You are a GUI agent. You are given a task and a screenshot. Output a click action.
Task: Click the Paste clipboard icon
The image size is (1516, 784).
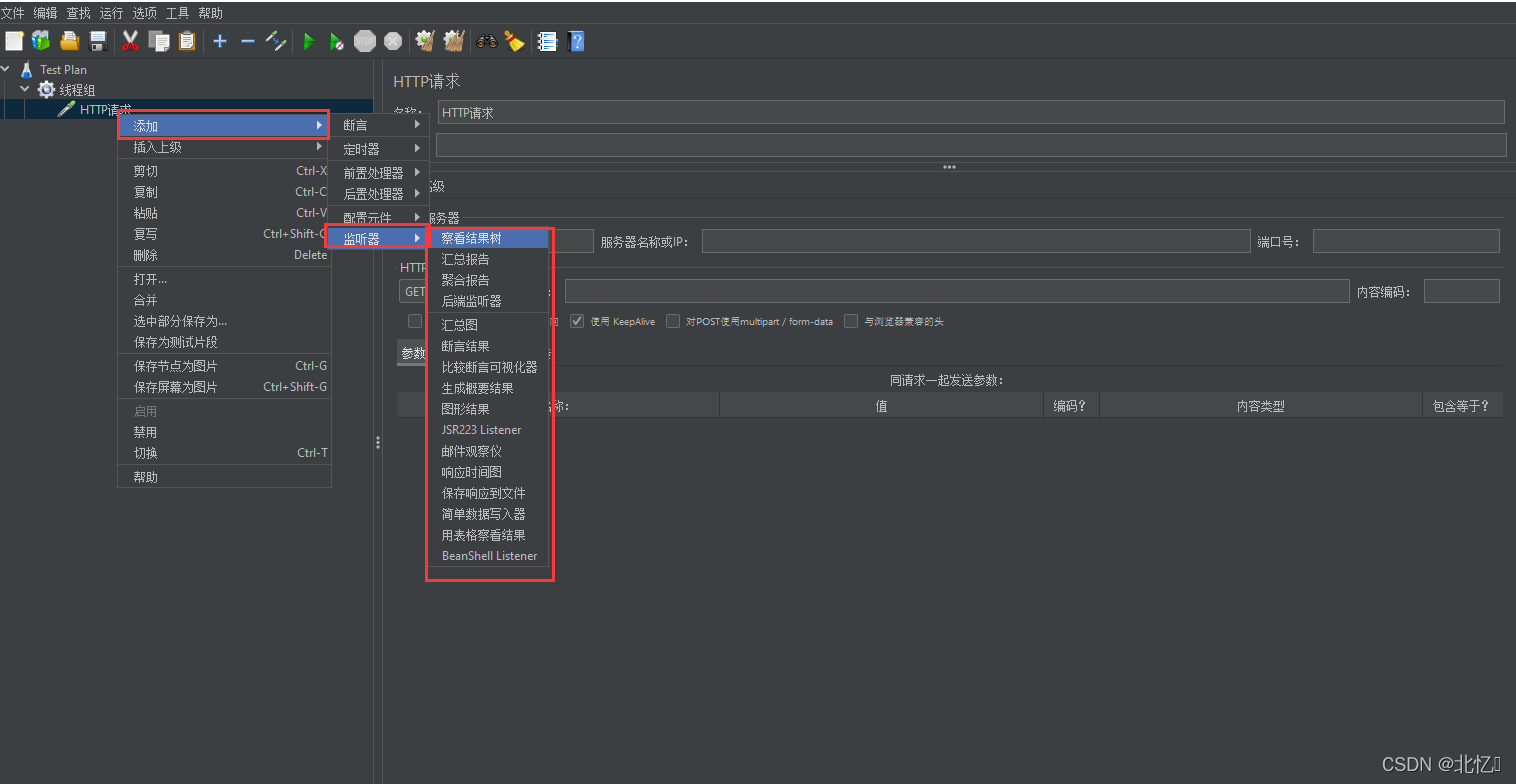point(187,41)
